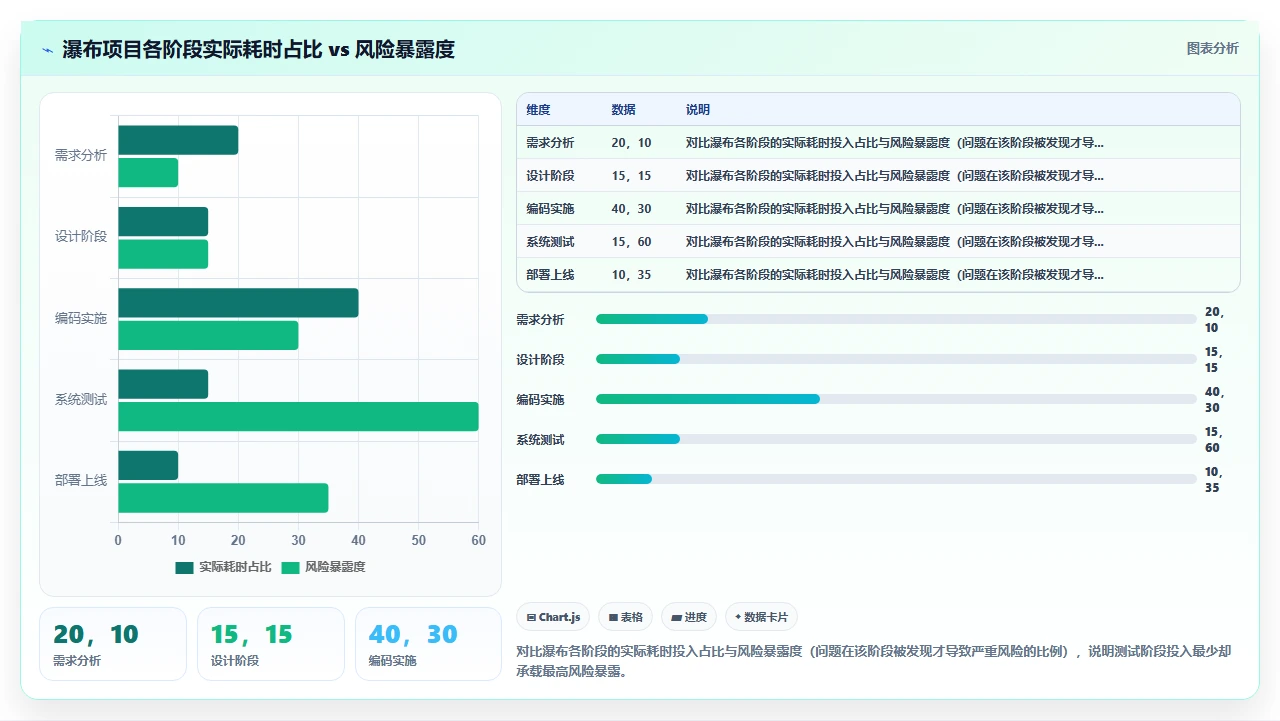Click the table value 10, 35
1280x721 pixels.
coord(631,275)
